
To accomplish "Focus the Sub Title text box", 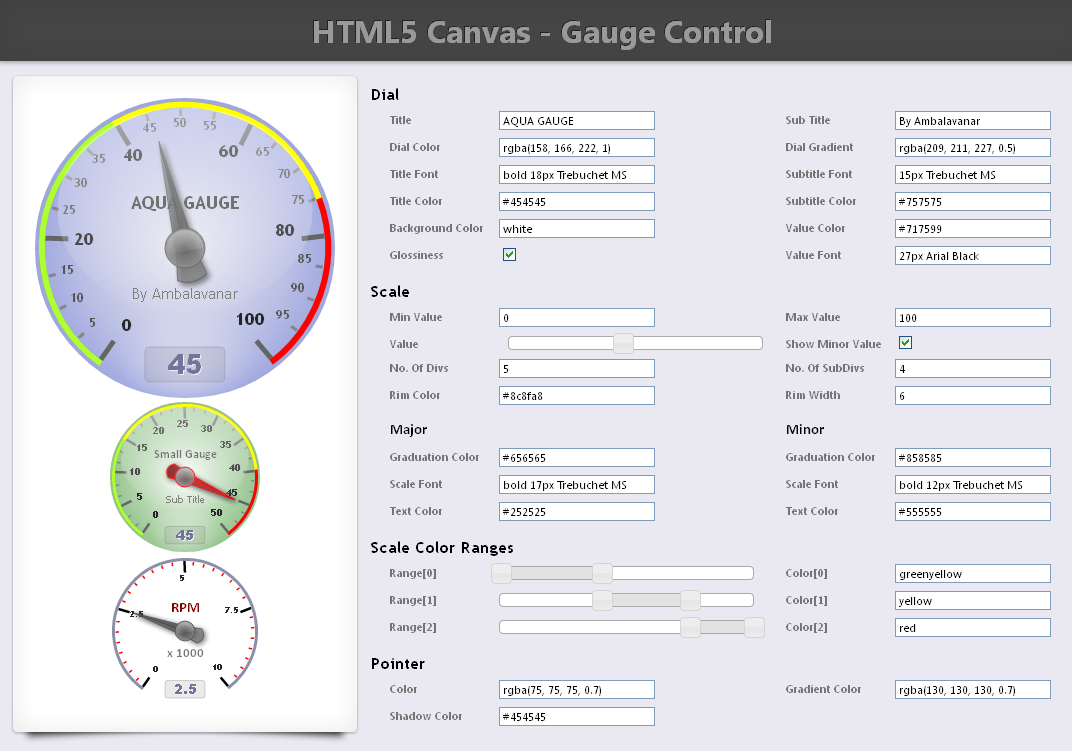I will [972, 121].
